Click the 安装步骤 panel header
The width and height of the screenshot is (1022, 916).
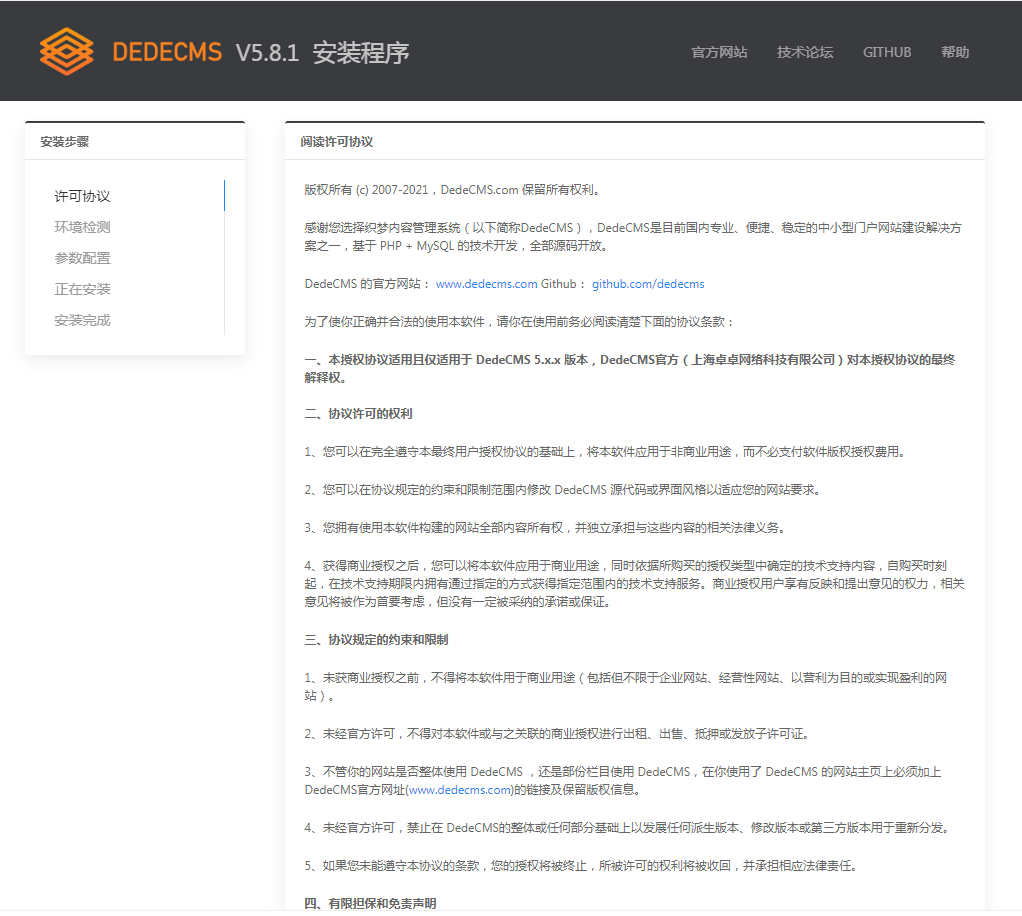[65, 142]
